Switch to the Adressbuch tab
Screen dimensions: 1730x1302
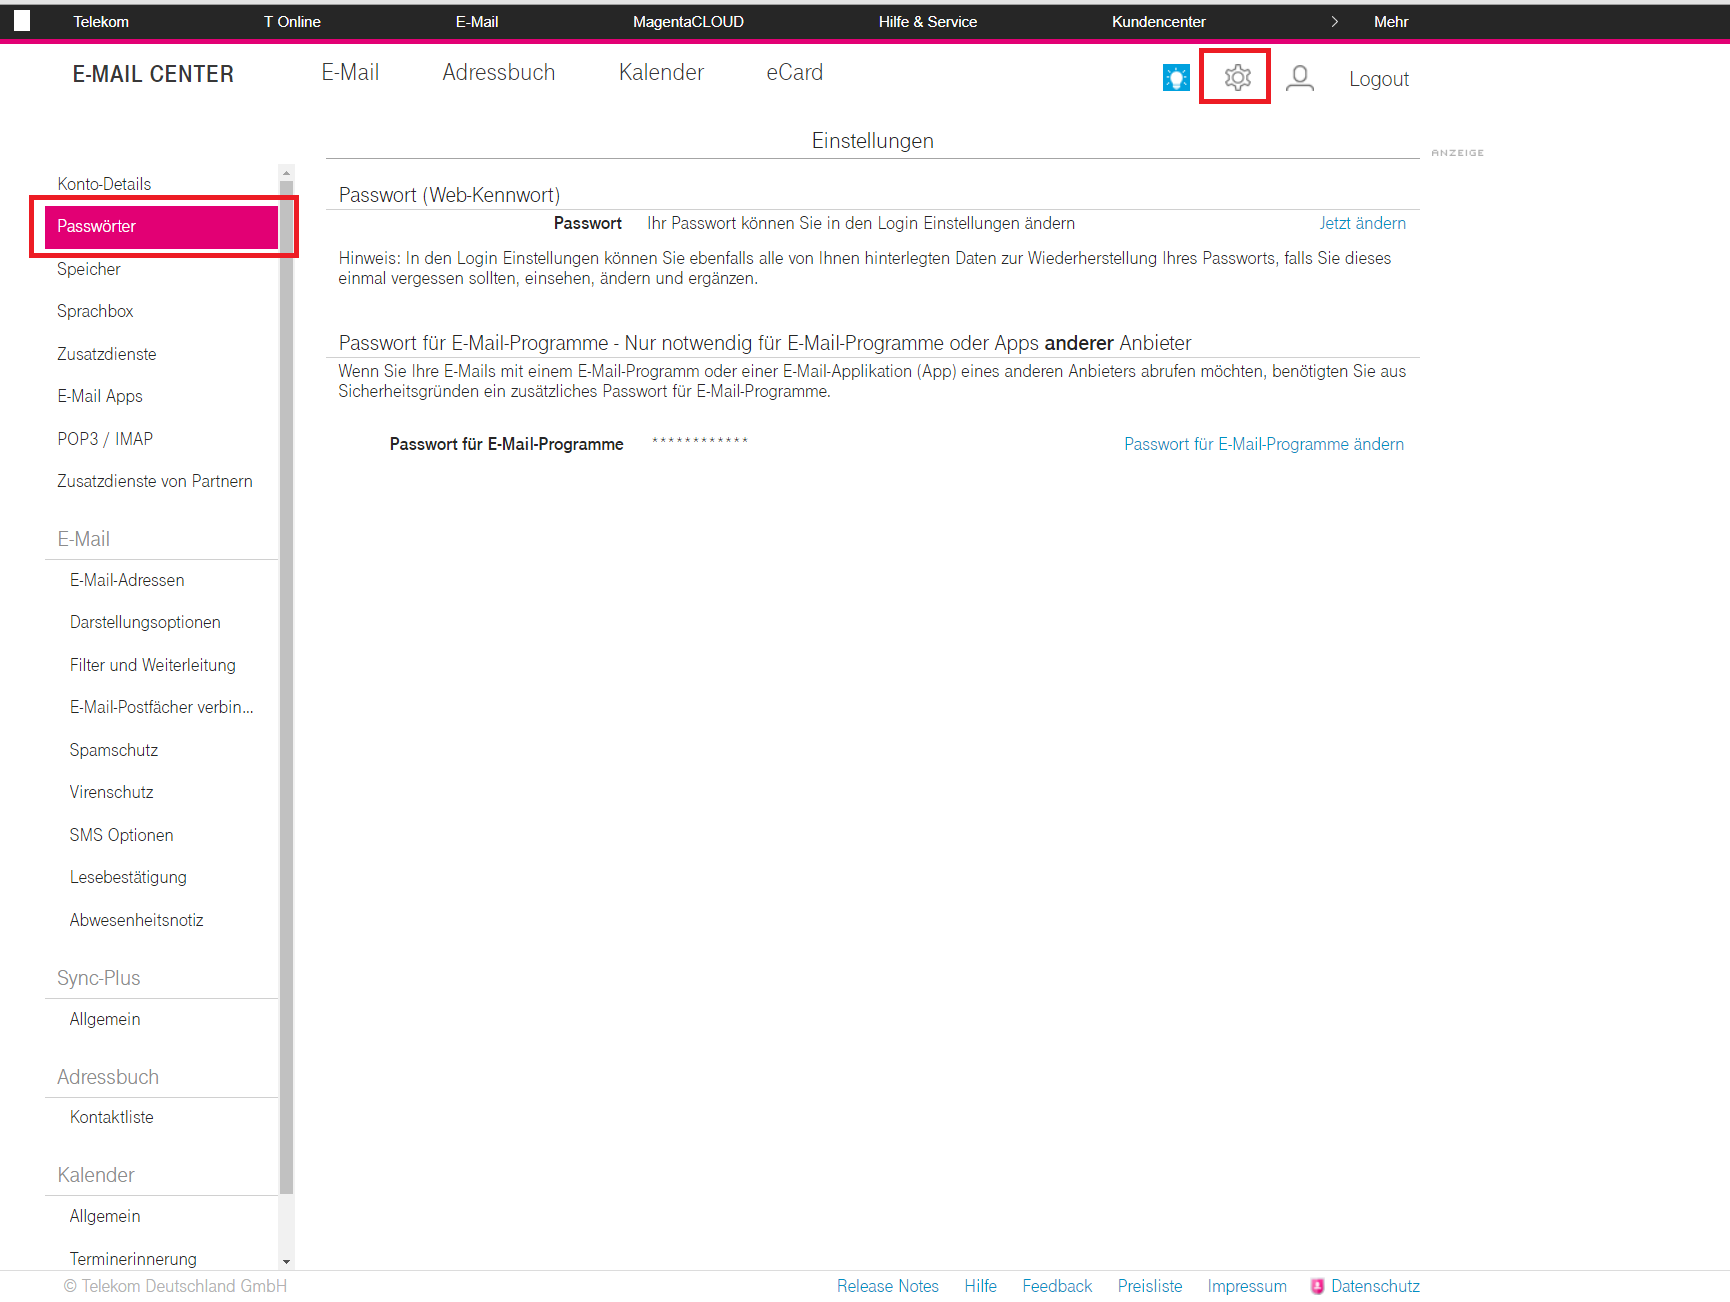point(498,72)
